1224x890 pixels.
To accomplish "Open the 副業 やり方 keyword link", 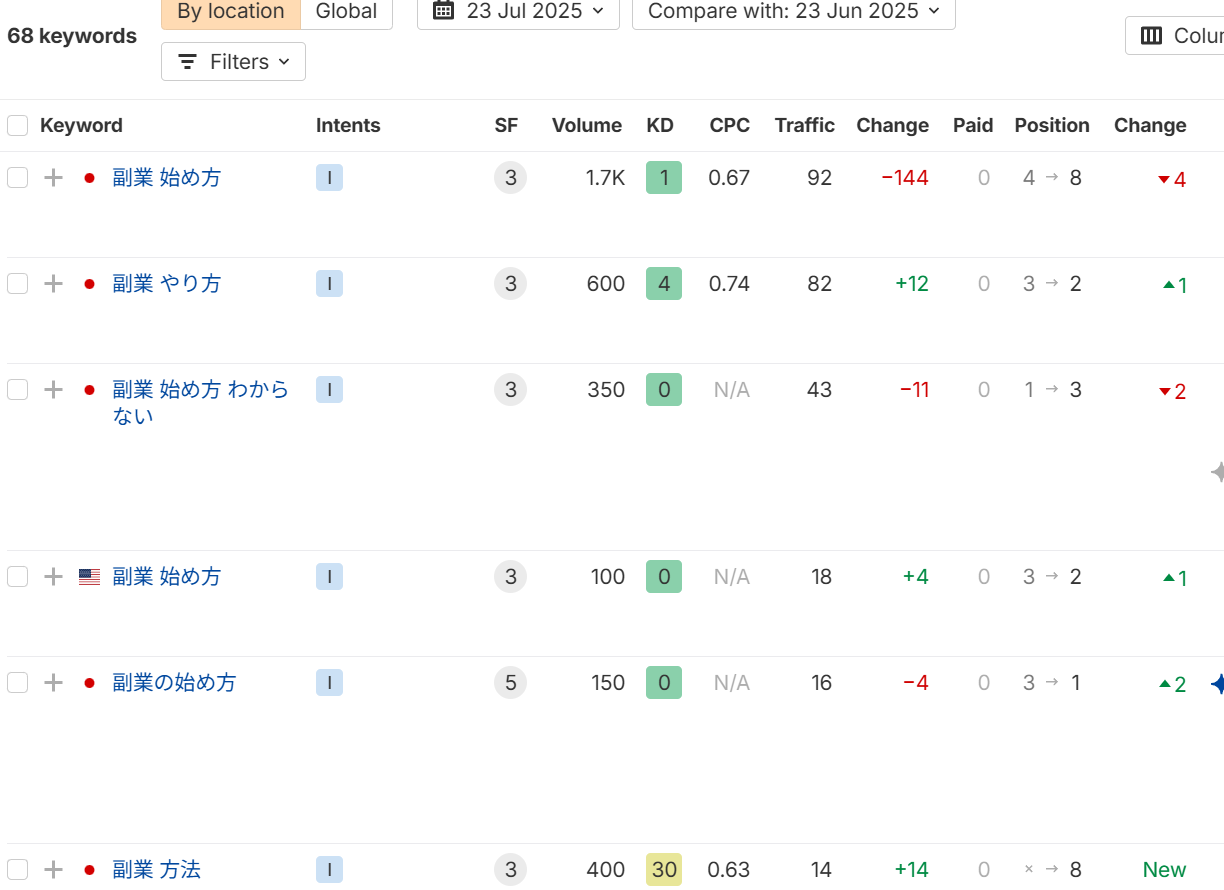I will [166, 284].
